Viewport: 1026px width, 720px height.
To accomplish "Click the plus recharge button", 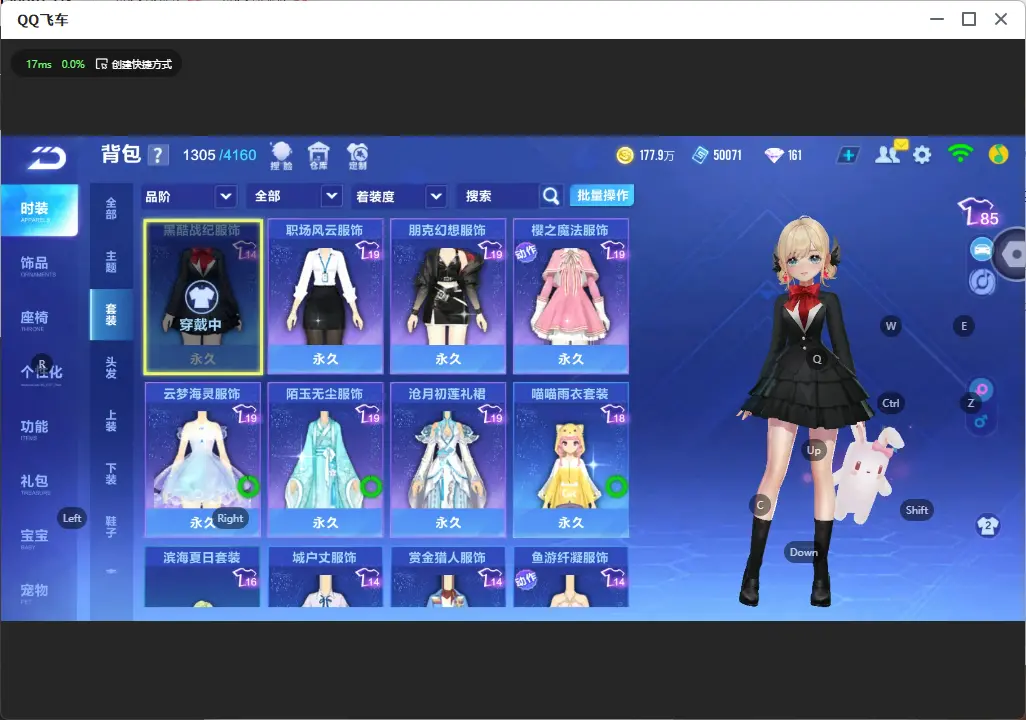I will coord(847,155).
